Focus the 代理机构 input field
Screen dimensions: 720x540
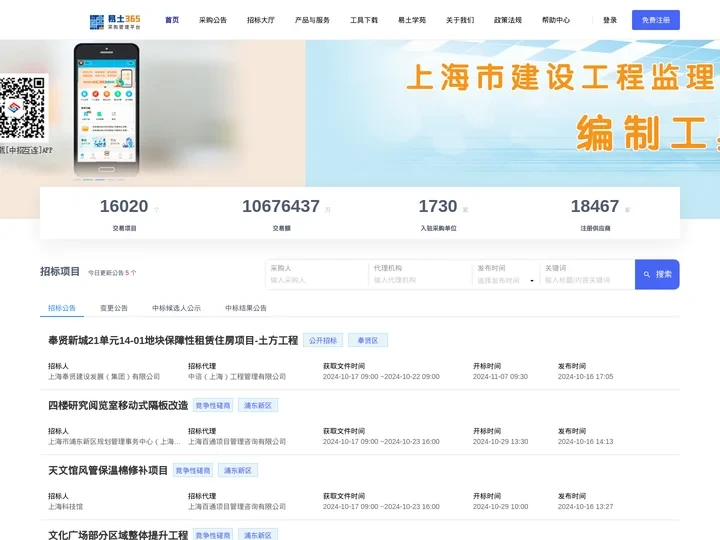click(420, 280)
